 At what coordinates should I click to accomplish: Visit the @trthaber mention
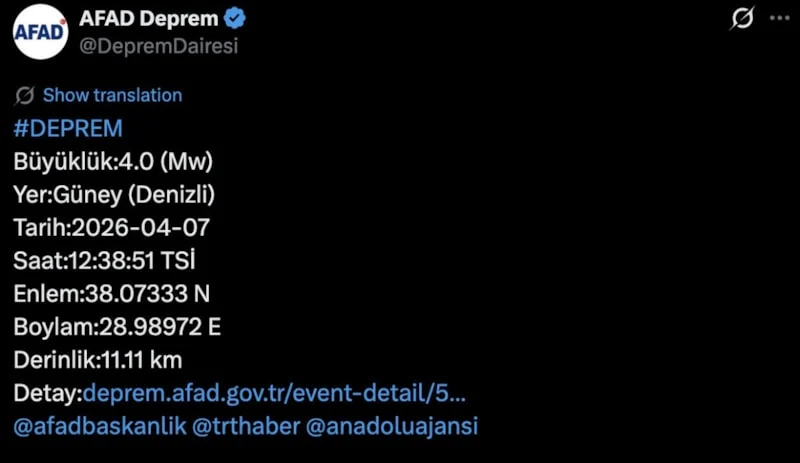pyautogui.click(x=244, y=426)
